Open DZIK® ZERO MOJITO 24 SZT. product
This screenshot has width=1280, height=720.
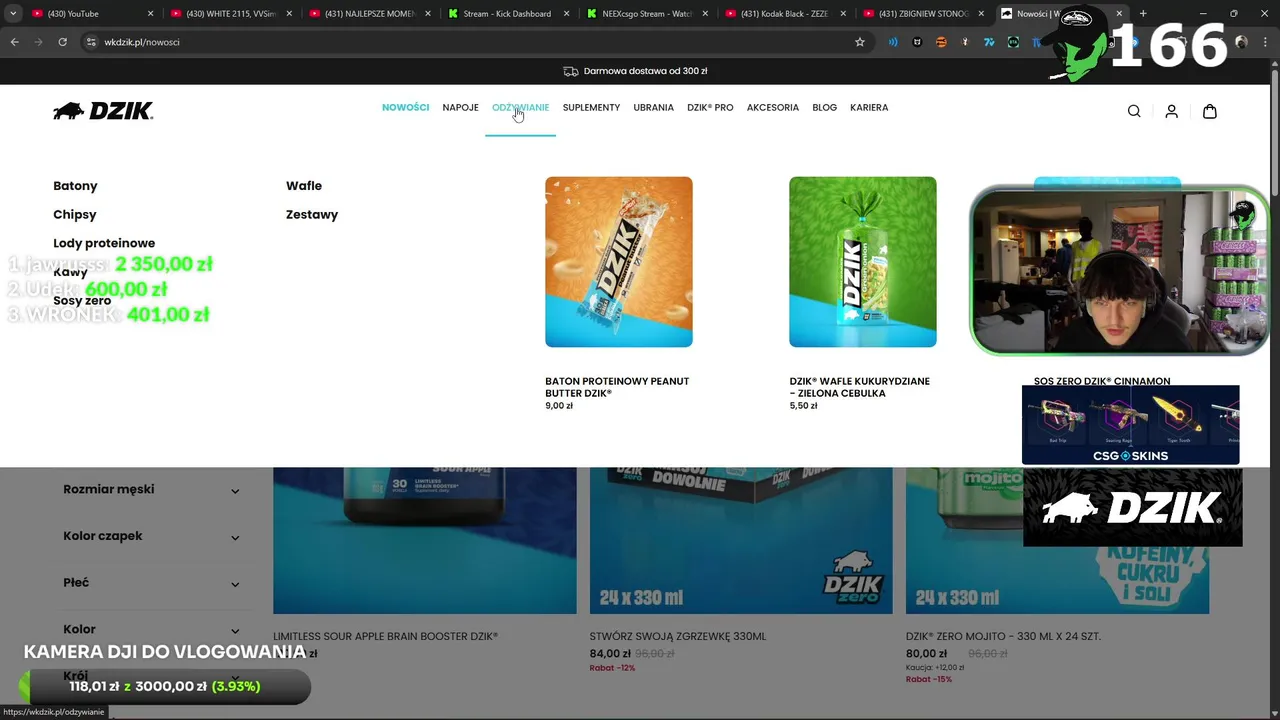(1003, 637)
